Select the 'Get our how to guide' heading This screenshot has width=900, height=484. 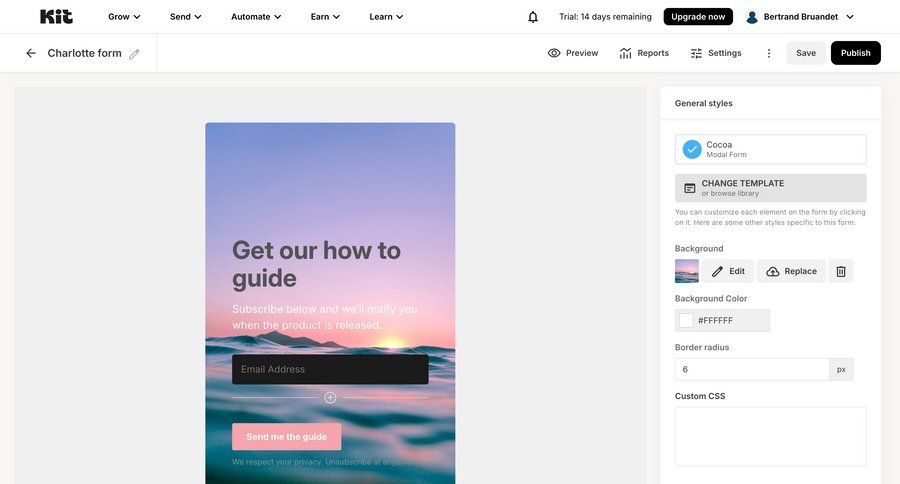click(x=316, y=264)
